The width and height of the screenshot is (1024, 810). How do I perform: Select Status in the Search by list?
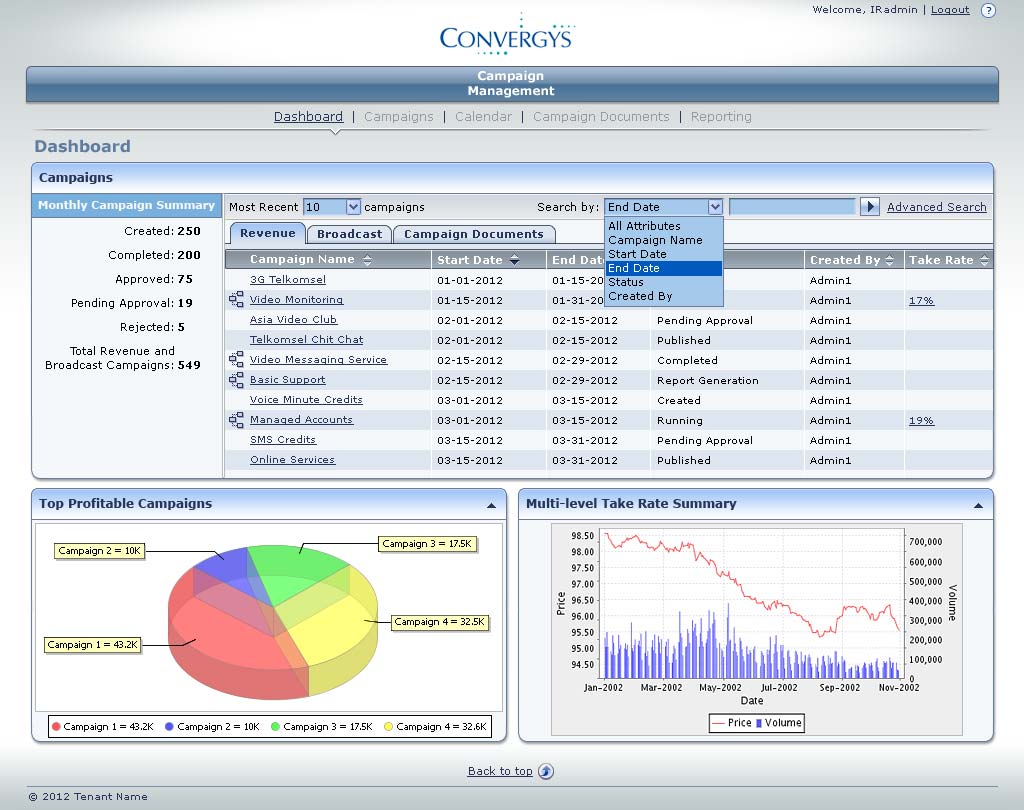626,282
